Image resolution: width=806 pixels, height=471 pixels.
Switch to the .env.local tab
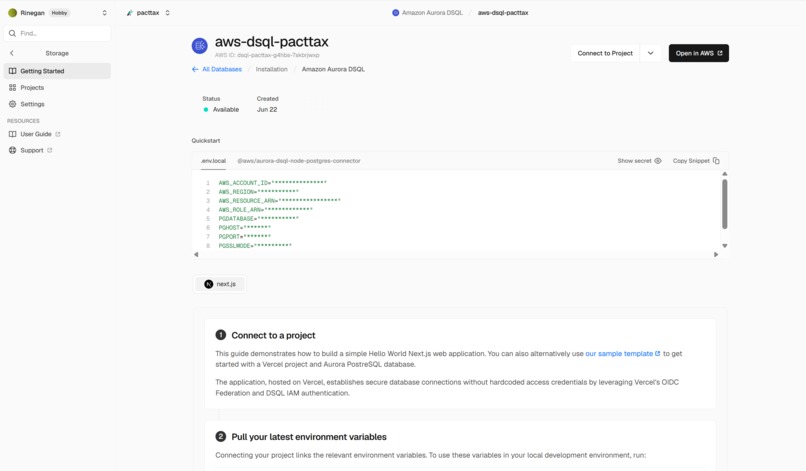pyautogui.click(x=213, y=161)
